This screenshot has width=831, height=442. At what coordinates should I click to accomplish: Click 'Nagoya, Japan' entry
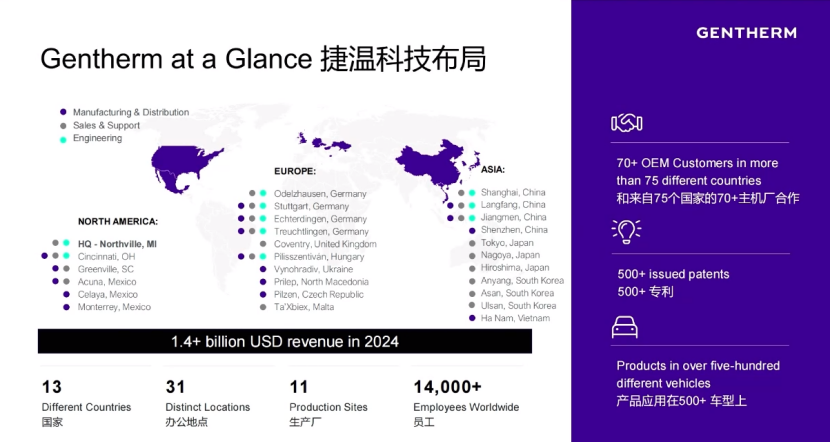coord(510,255)
